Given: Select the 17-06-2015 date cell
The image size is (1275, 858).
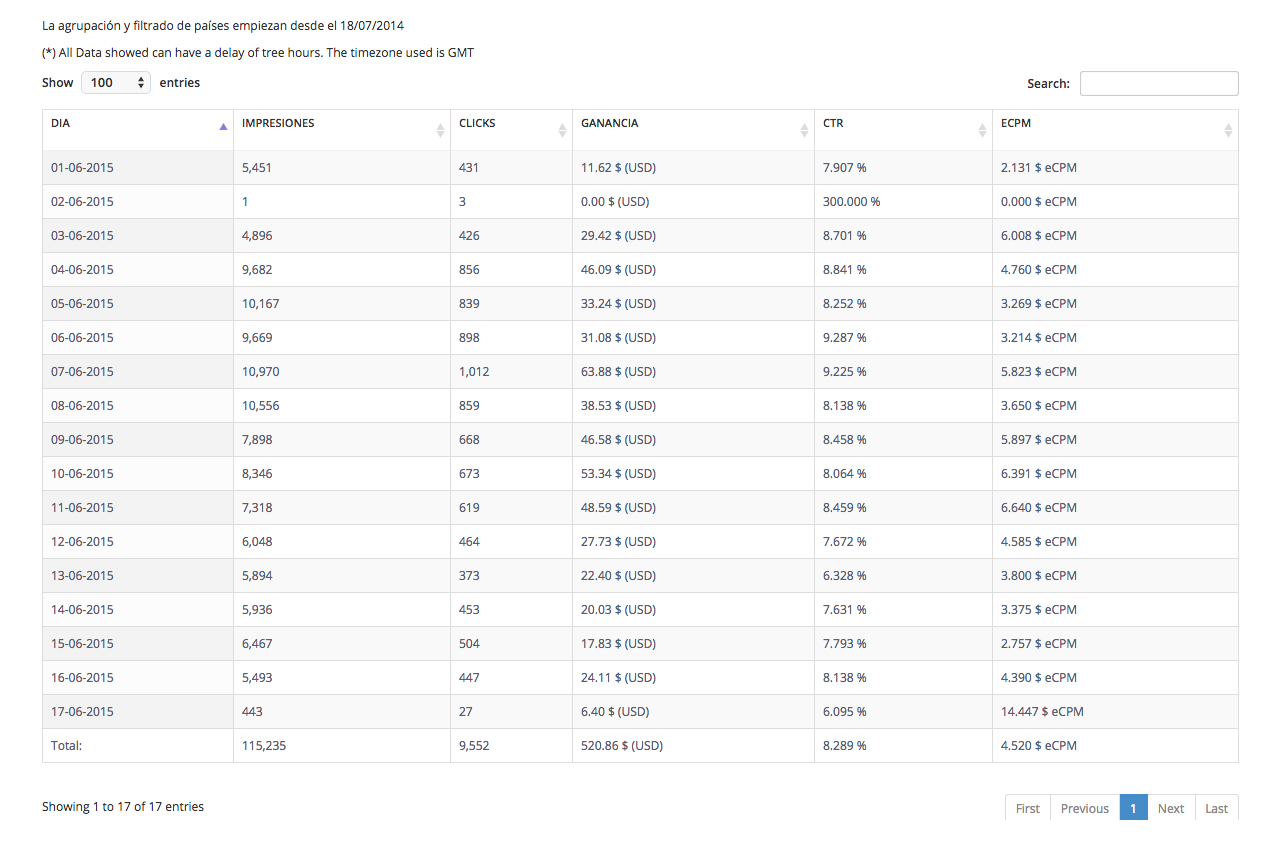Looking at the screenshot, I should 138,712.
